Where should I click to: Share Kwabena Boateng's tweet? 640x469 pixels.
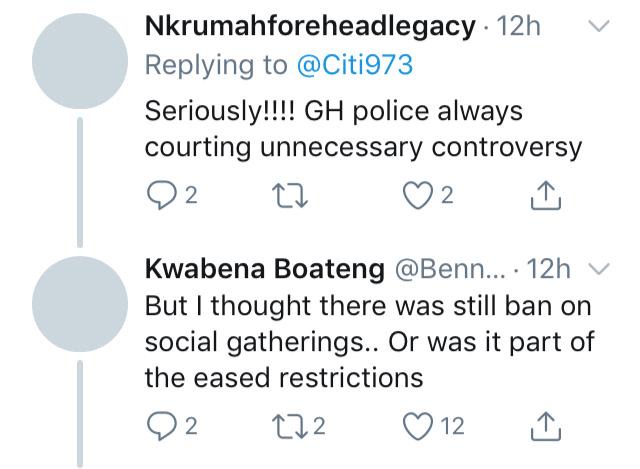point(548,427)
